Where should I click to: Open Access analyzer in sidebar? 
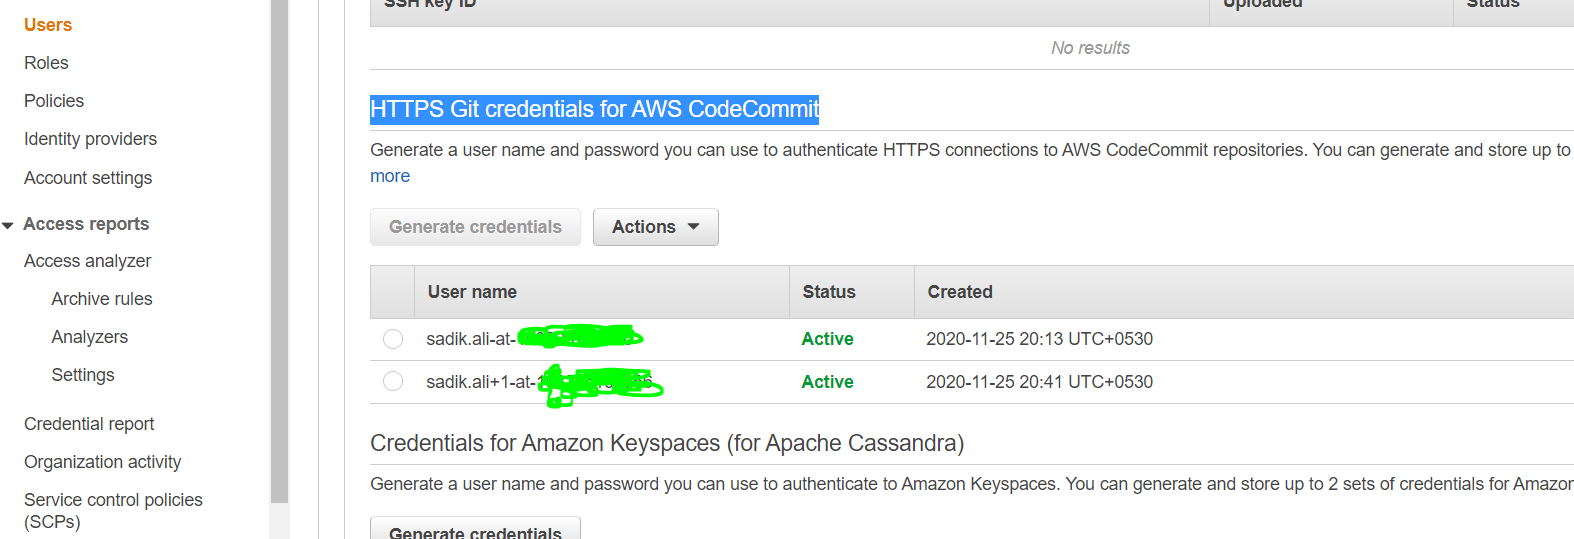[x=87, y=261]
